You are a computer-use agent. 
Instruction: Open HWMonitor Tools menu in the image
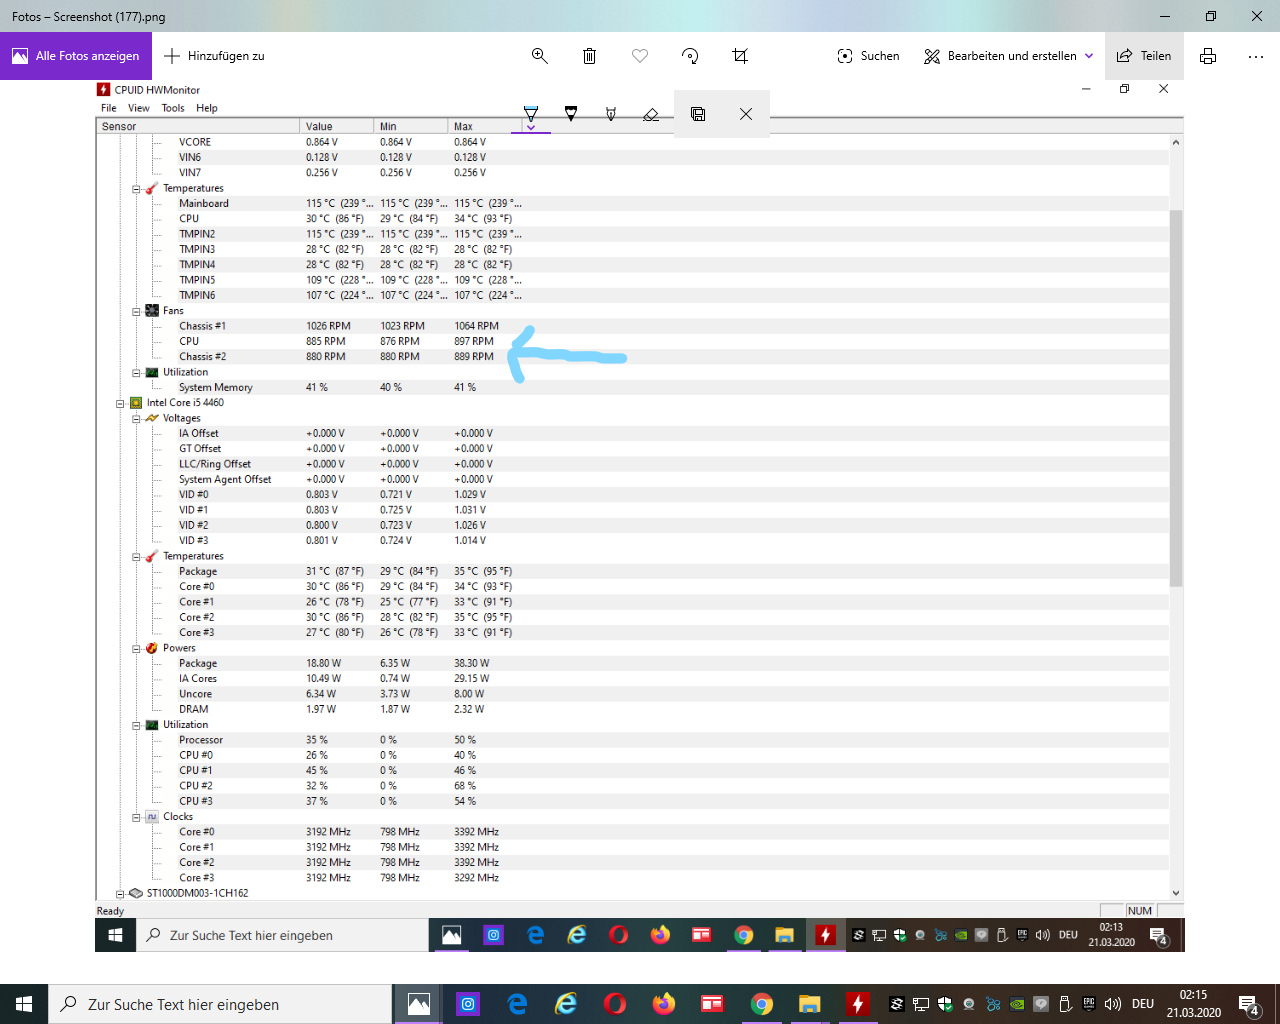(x=173, y=108)
